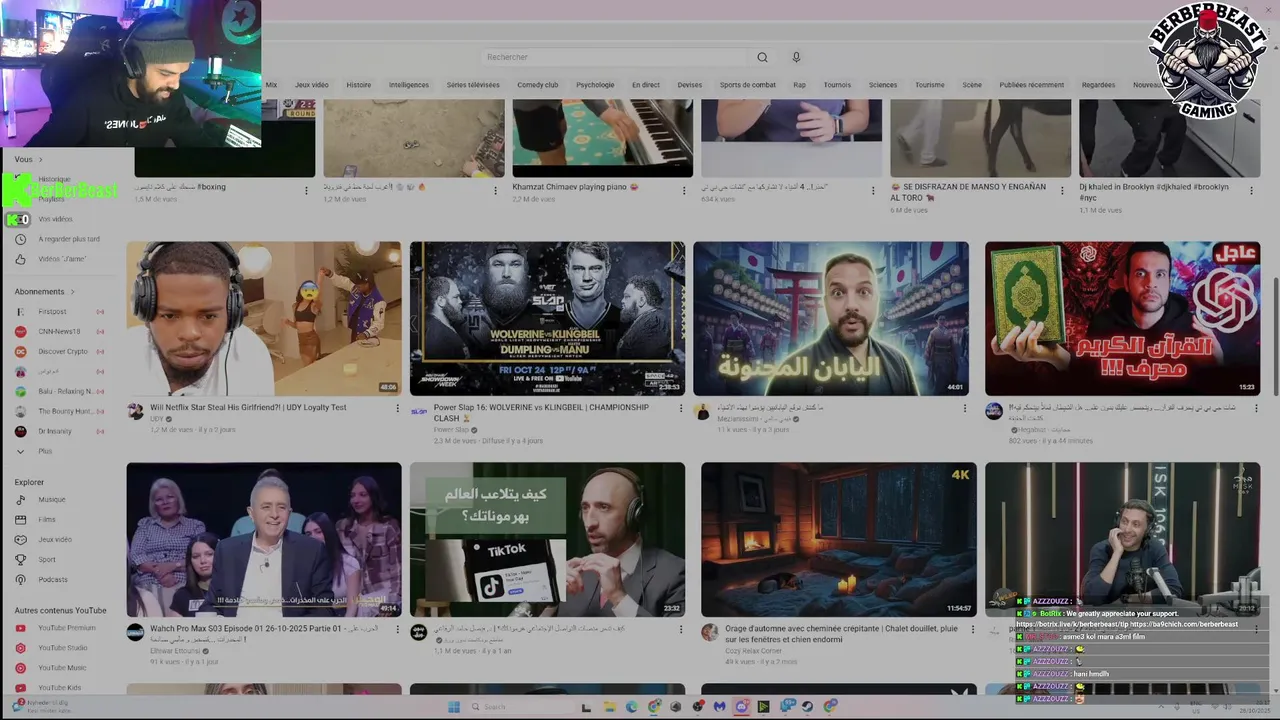Open YouTube Kids
Image resolution: width=1280 pixels, height=720 pixels.
tap(60, 688)
